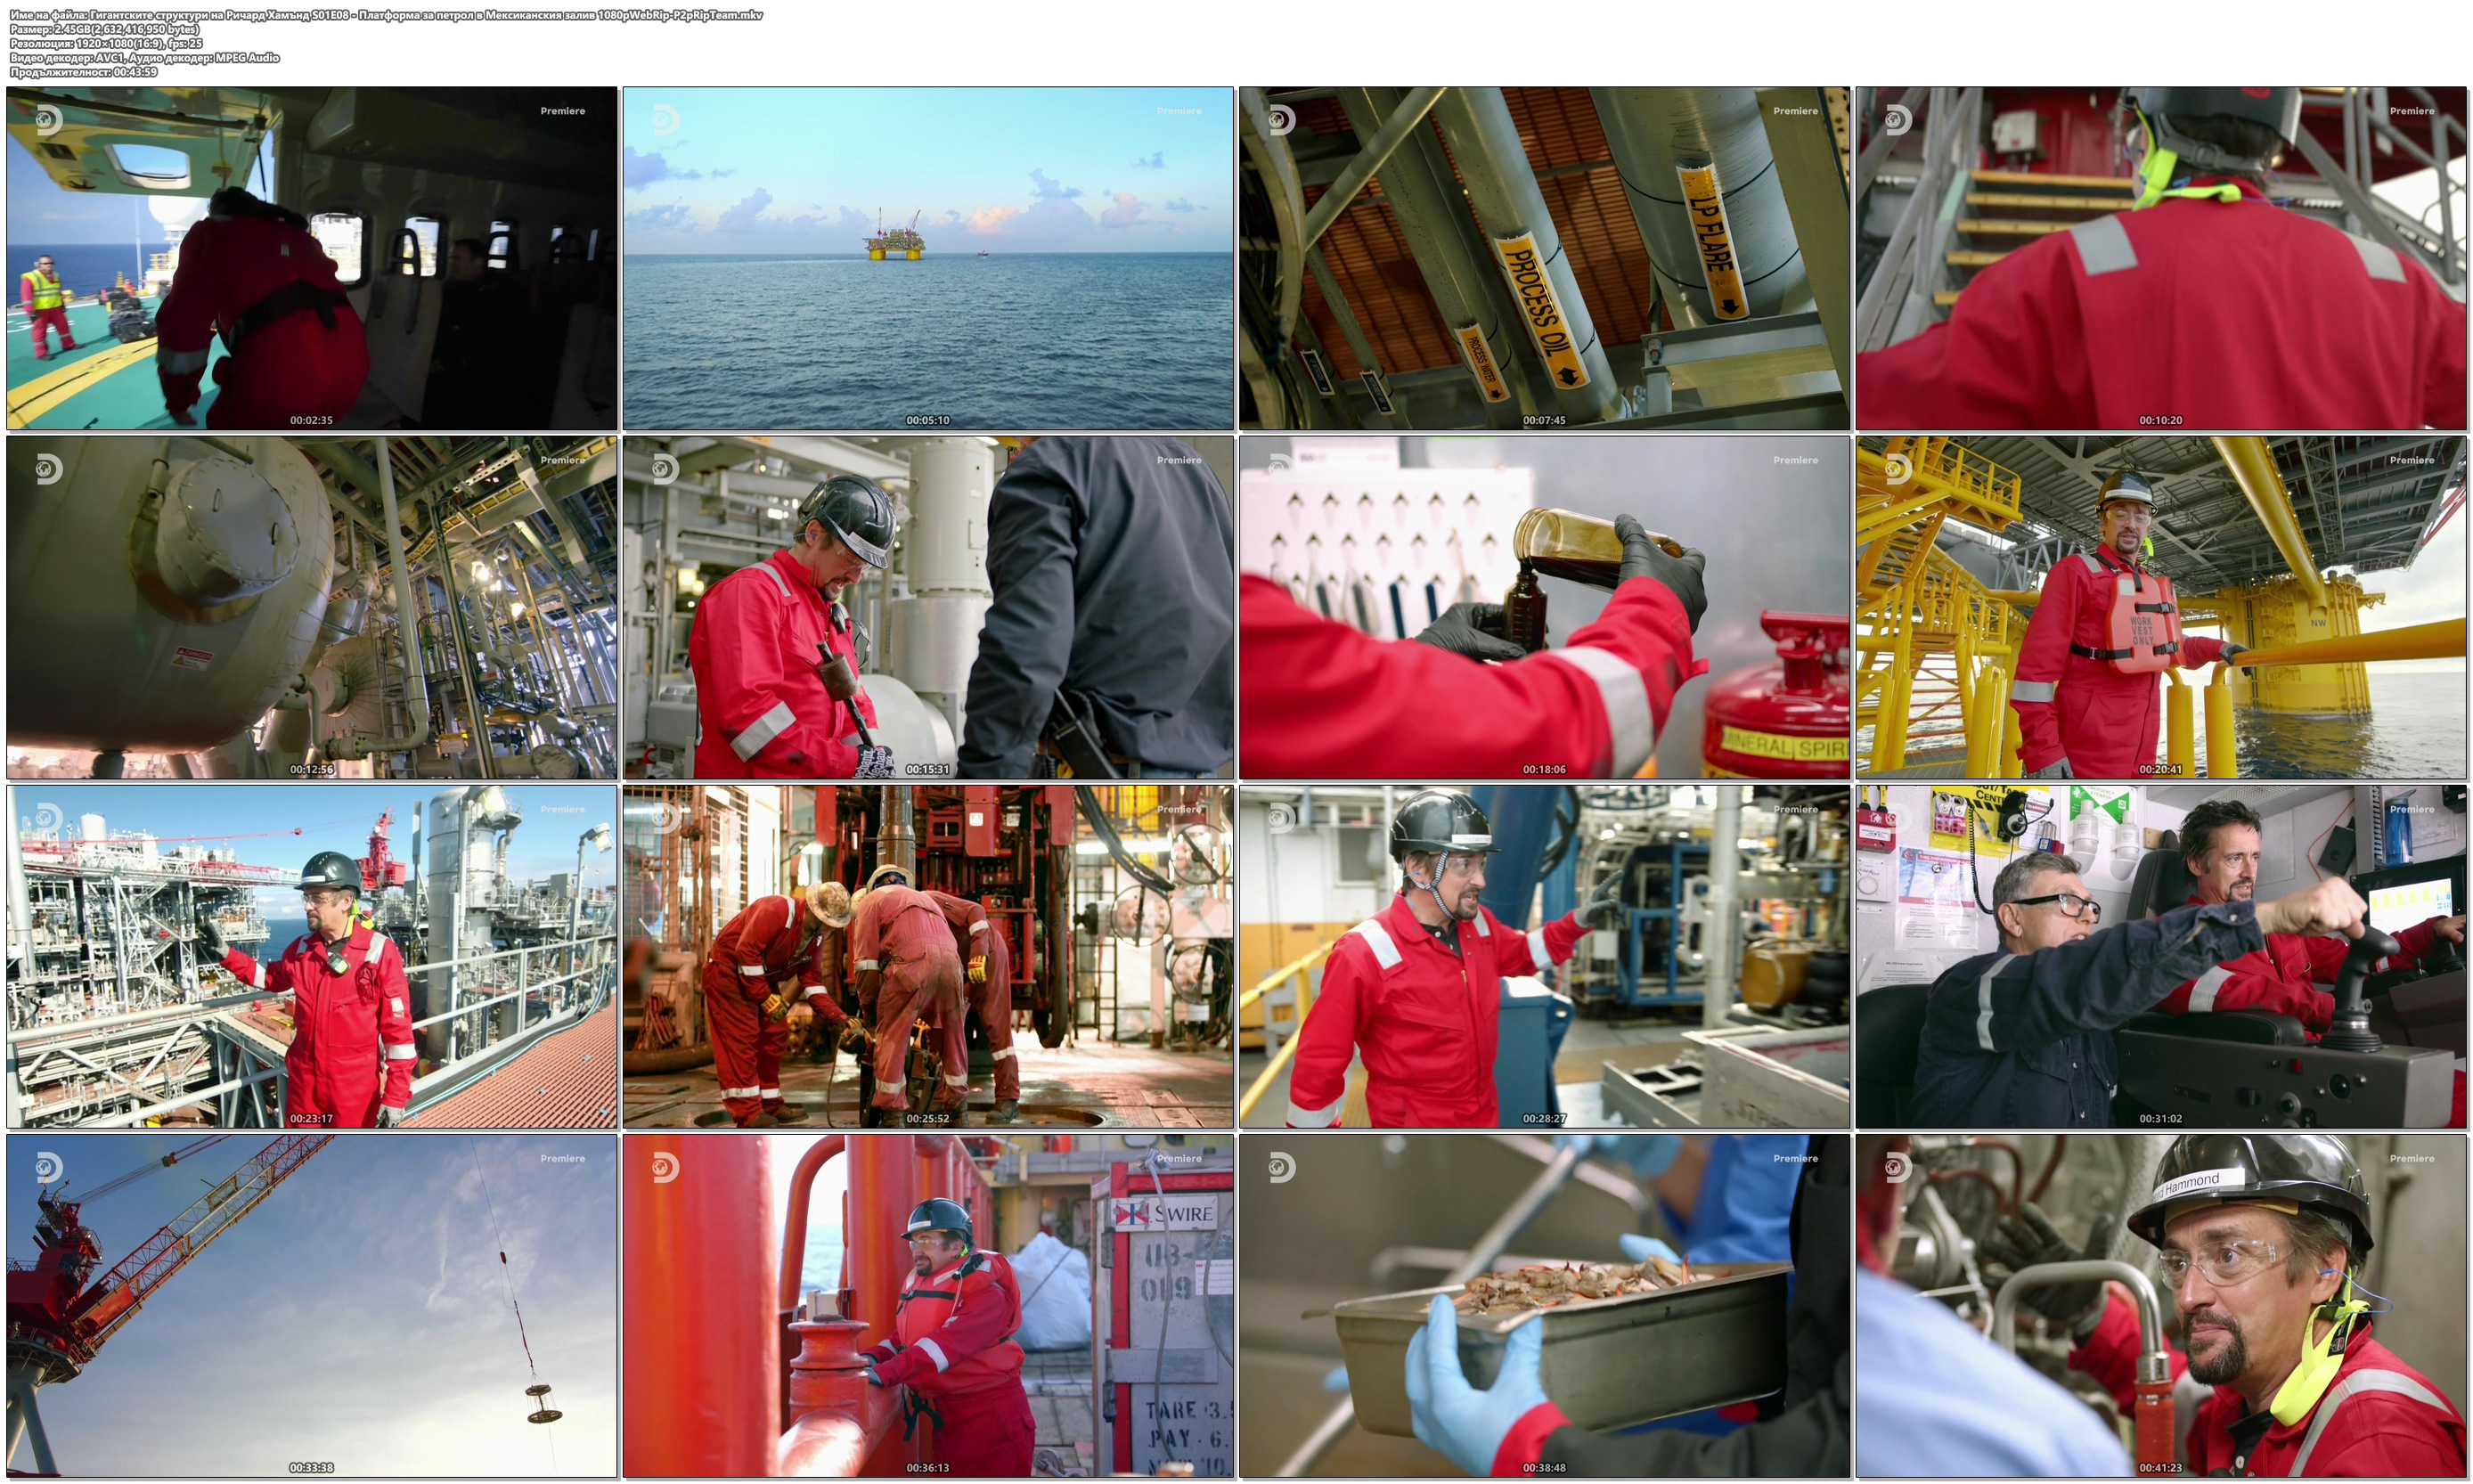Select the seafood tray thumbnail at 00:38:48
The image size is (2473, 1484).
click(x=1544, y=1305)
